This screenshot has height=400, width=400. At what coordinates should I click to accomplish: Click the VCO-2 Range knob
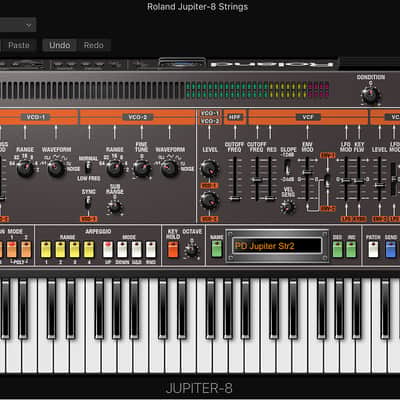point(115,168)
